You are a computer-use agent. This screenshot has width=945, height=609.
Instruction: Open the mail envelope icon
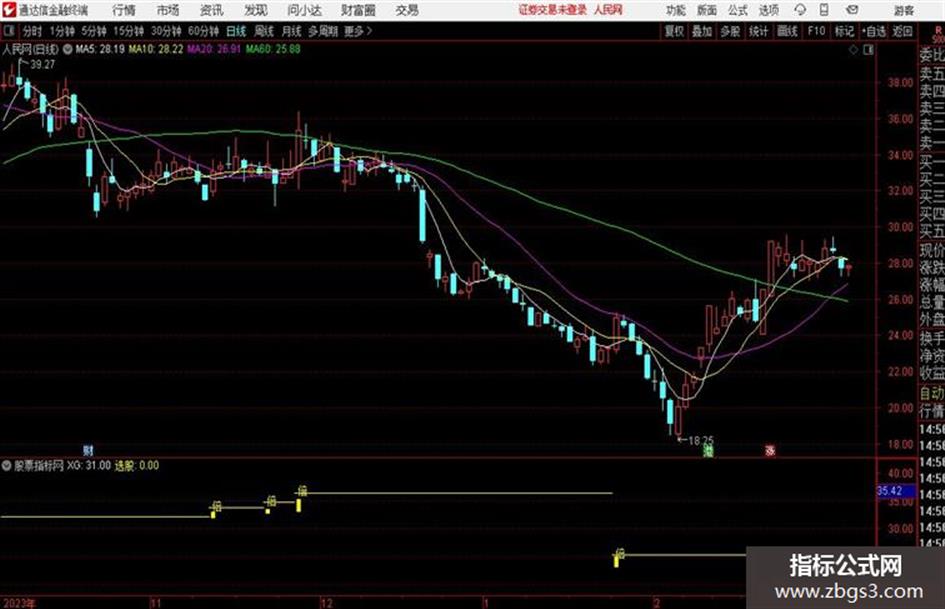click(x=852, y=10)
